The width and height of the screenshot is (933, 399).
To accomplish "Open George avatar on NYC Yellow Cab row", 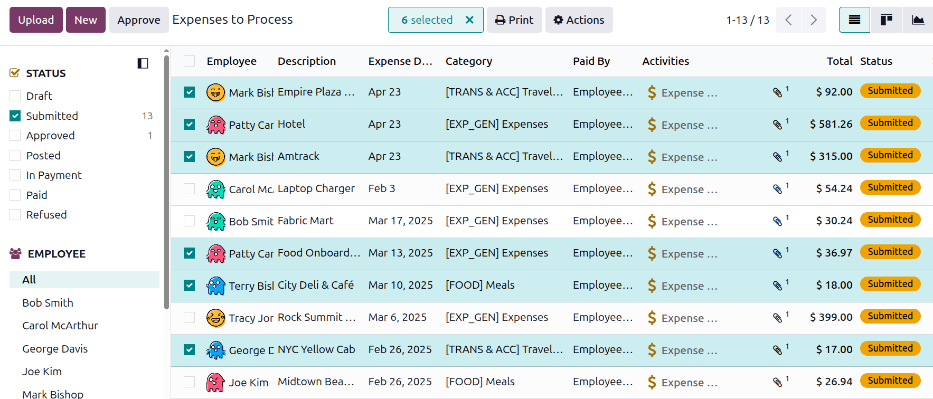I will coord(215,350).
